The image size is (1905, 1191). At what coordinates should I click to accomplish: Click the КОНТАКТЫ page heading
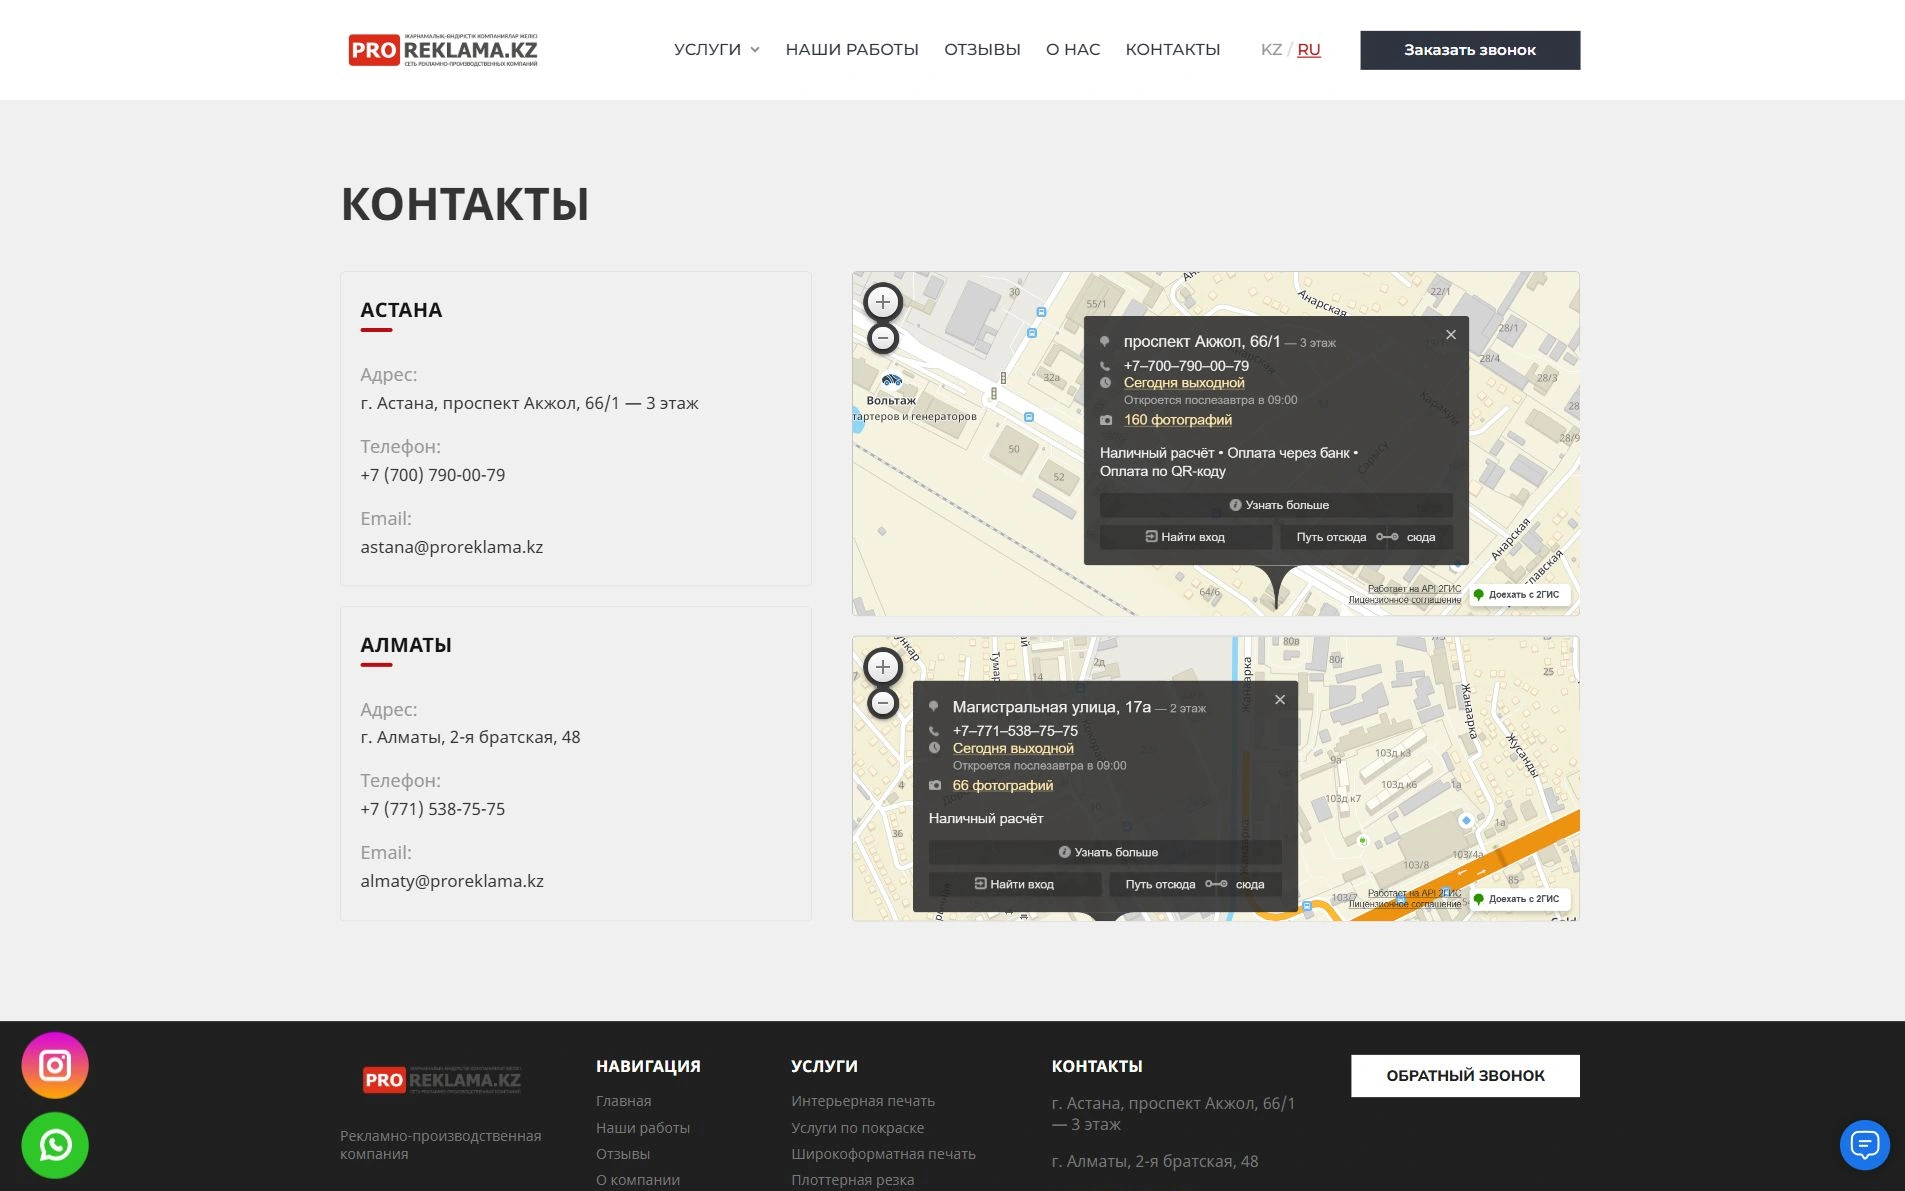(465, 204)
